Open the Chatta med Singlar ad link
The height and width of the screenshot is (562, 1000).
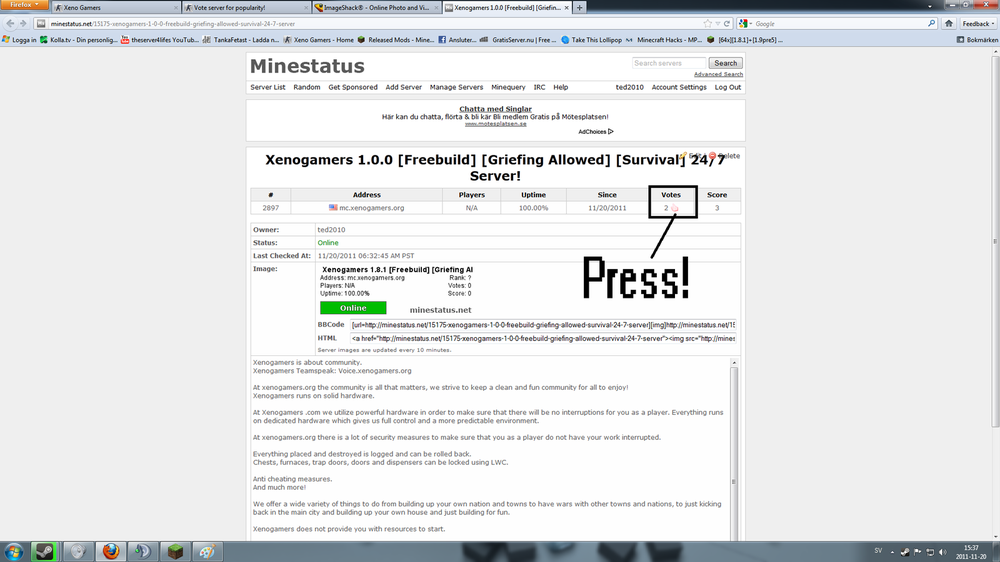[x=495, y=109]
